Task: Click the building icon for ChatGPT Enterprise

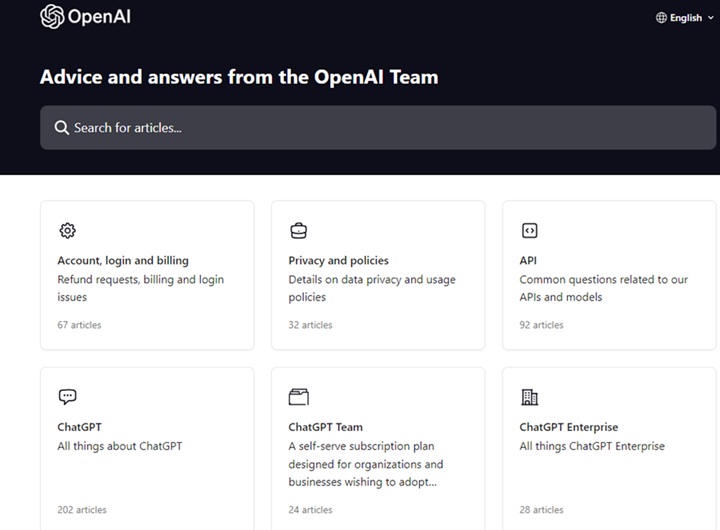Action: [x=529, y=397]
